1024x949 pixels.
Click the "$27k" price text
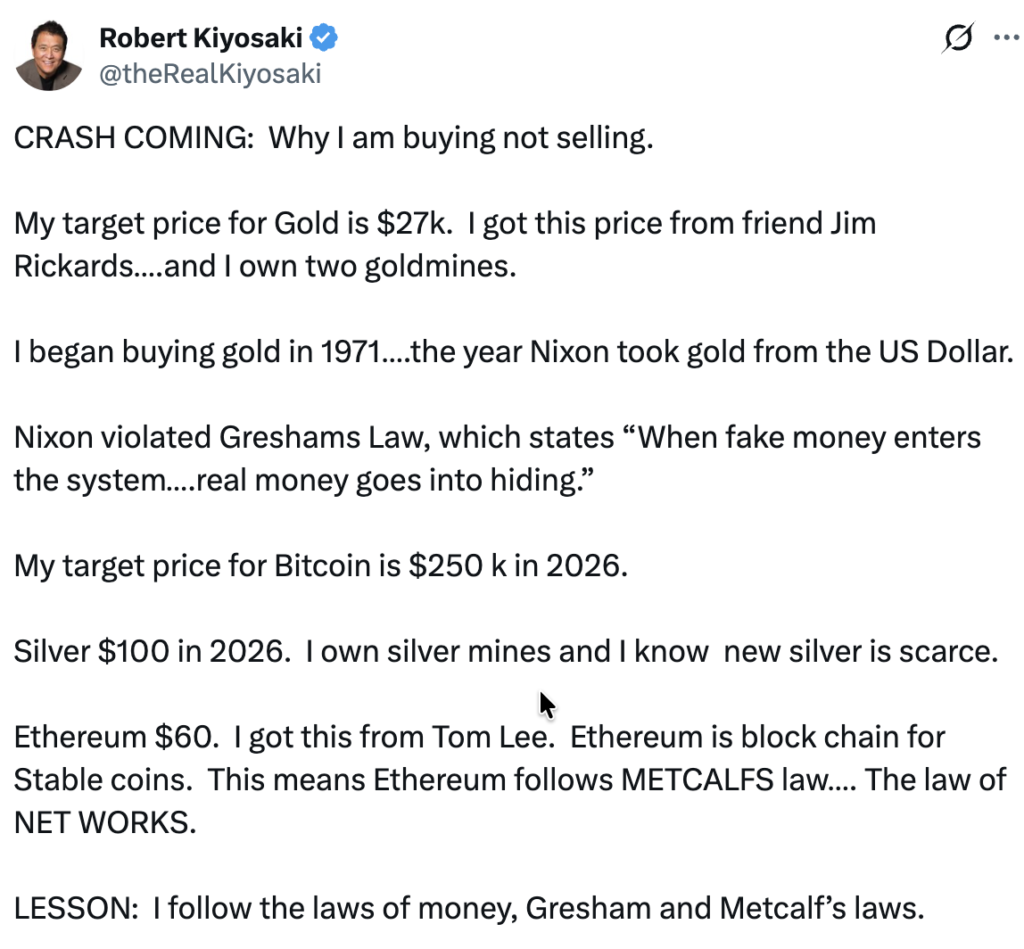(x=422, y=223)
